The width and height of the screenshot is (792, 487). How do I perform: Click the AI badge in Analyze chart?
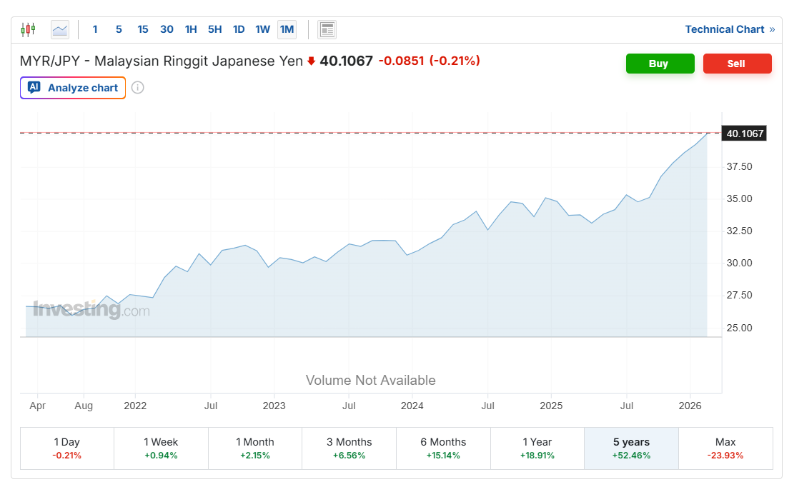[x=34, y=88]
